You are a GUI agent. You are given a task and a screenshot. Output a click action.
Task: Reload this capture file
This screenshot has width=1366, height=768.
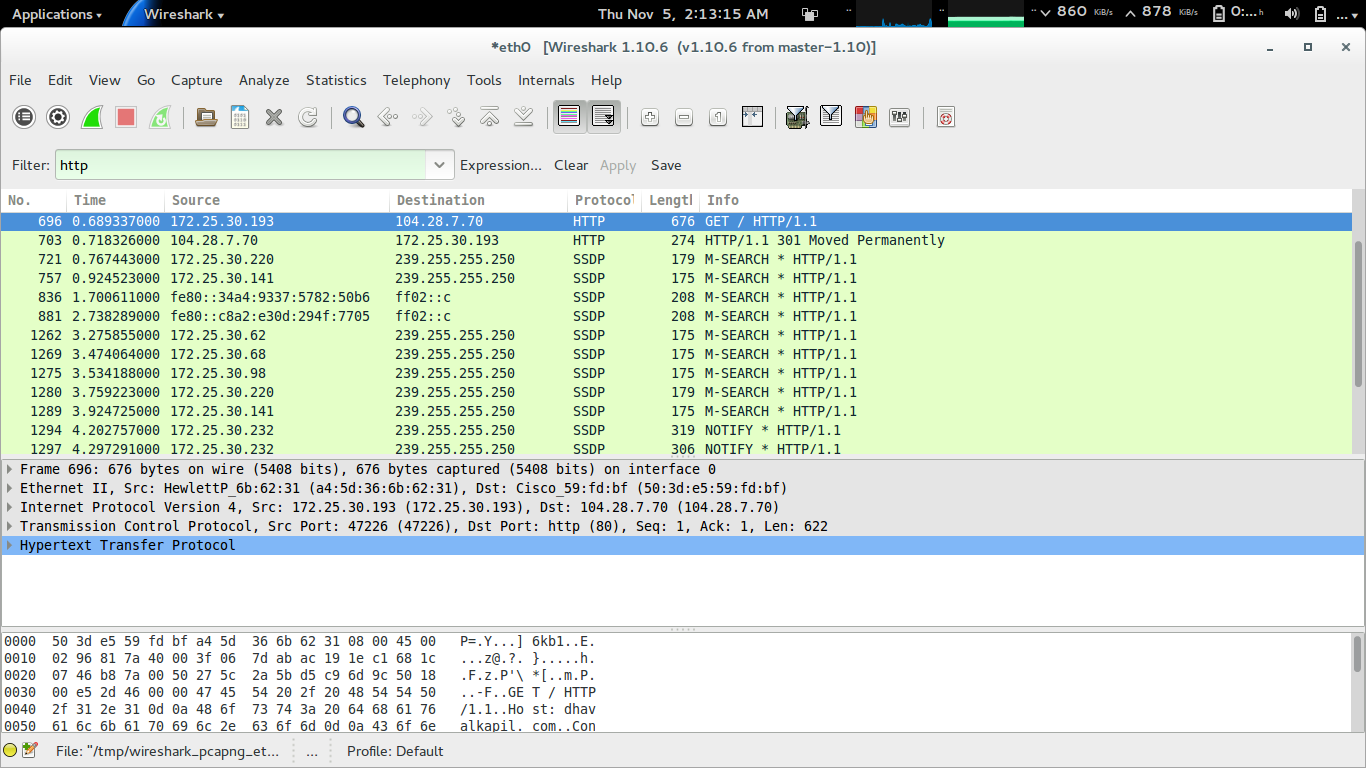point(308,117)
